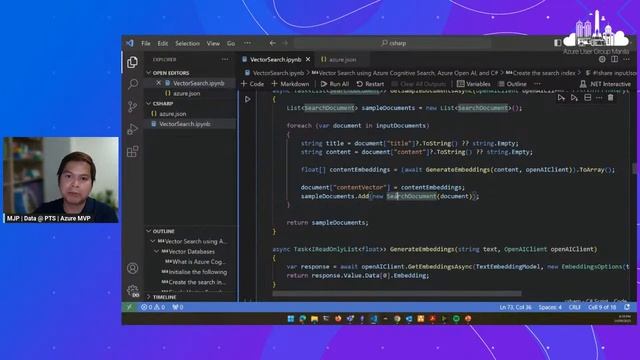Run the current notebook cell
Screen dimensions: 640x360
[x=247, y=99]
